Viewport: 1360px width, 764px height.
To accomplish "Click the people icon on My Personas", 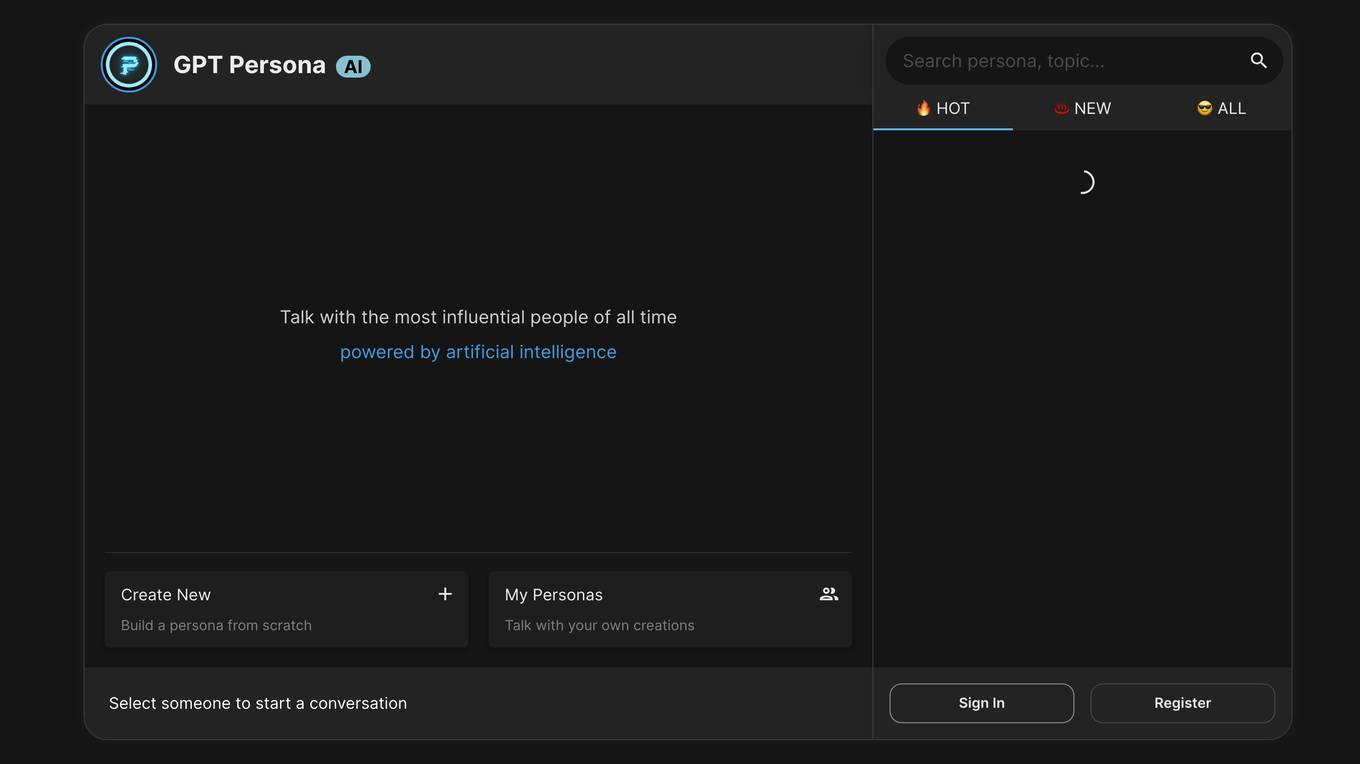I will (828, 594).
